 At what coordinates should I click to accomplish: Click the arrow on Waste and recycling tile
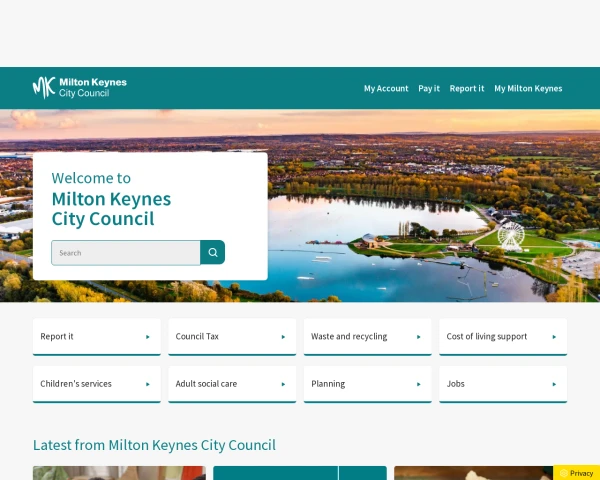[419, 337]
